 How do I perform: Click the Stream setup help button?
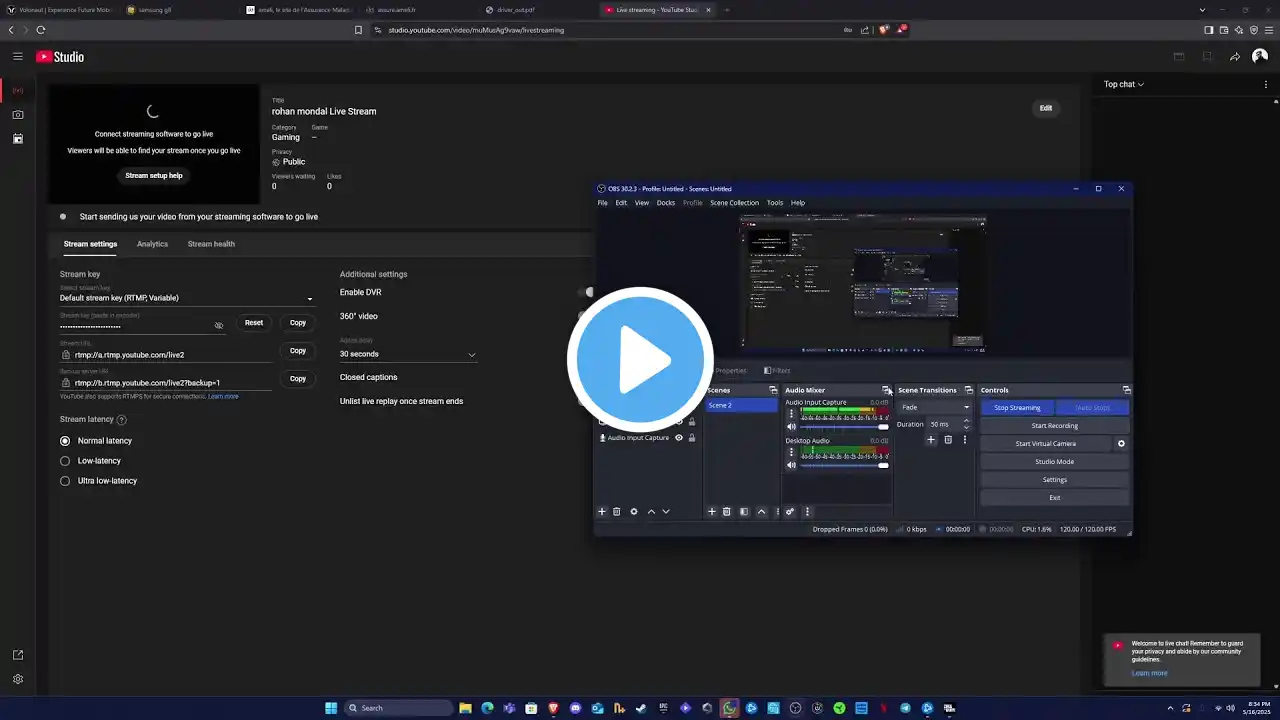tap(154, 175)
